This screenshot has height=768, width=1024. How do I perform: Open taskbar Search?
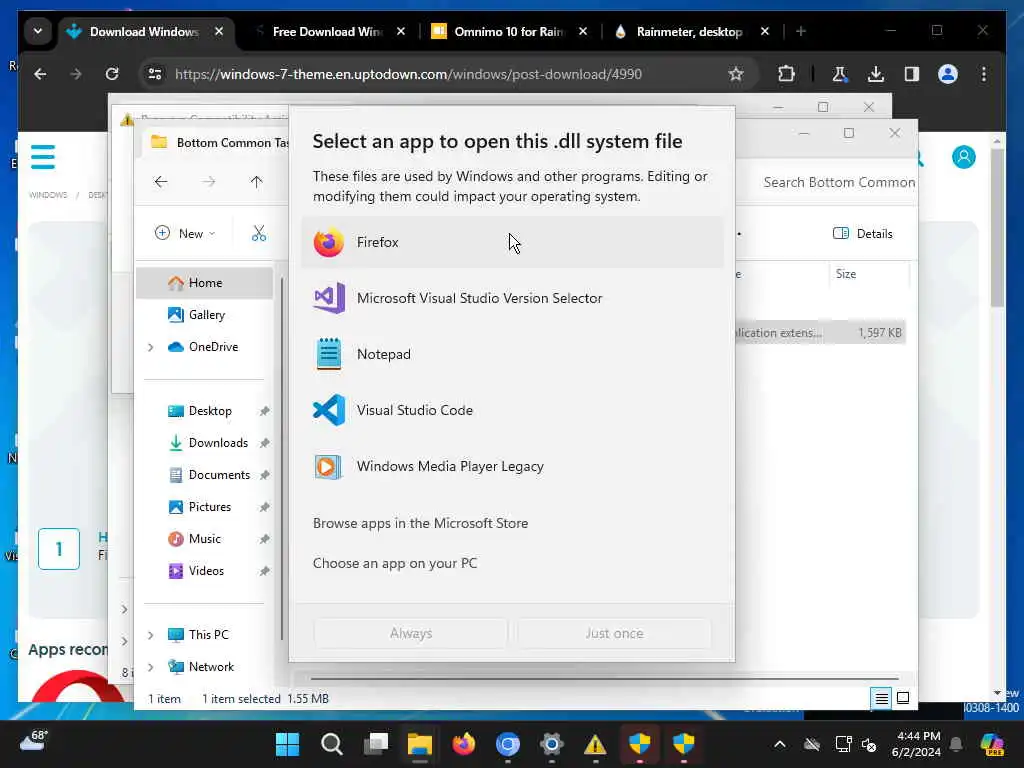click(332, 744)
